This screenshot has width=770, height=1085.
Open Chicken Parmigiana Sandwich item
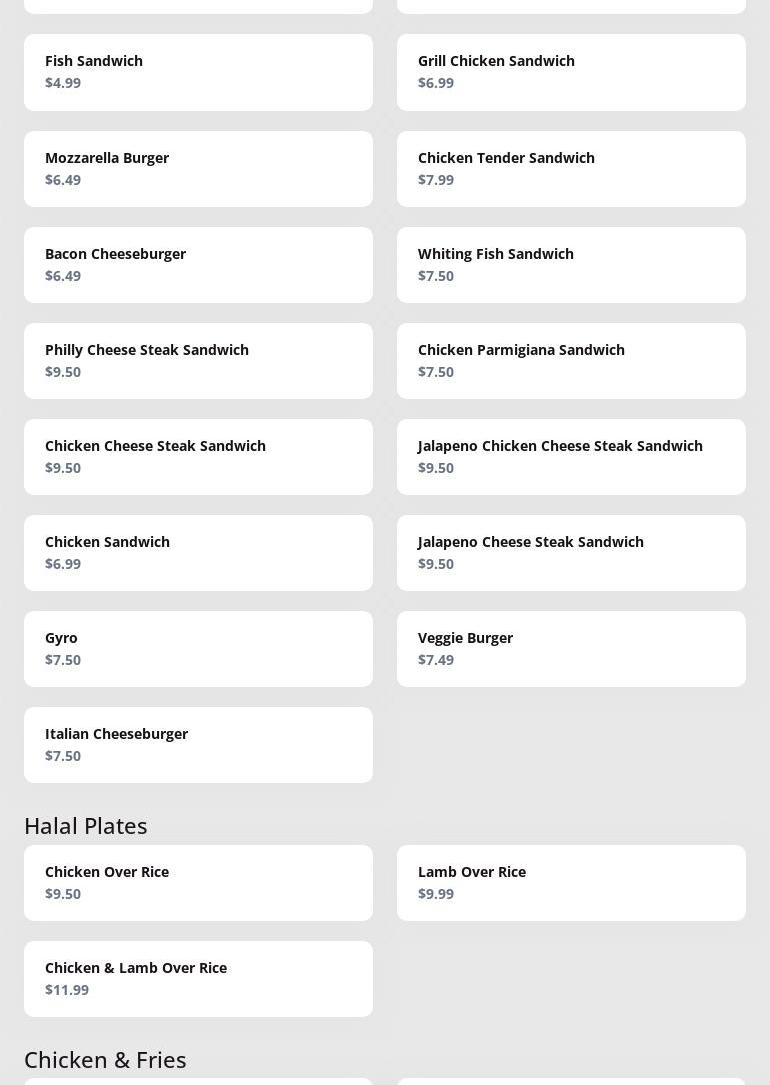(571, 361)
